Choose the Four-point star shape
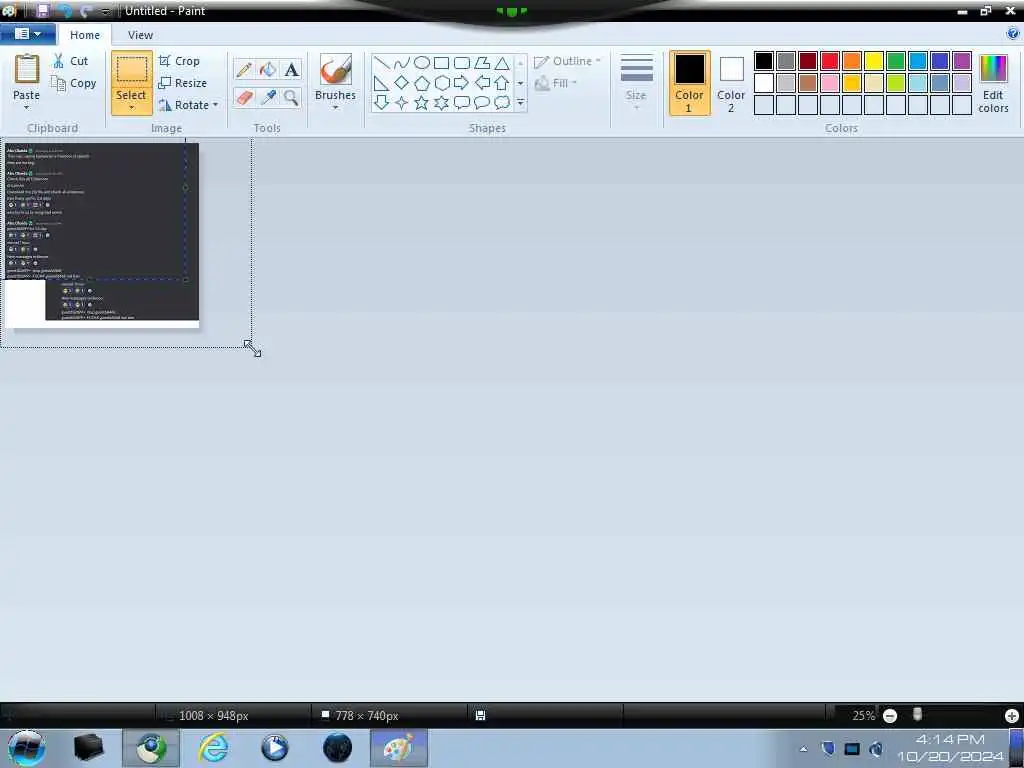The image size is (1024, 768). [402, 103]
